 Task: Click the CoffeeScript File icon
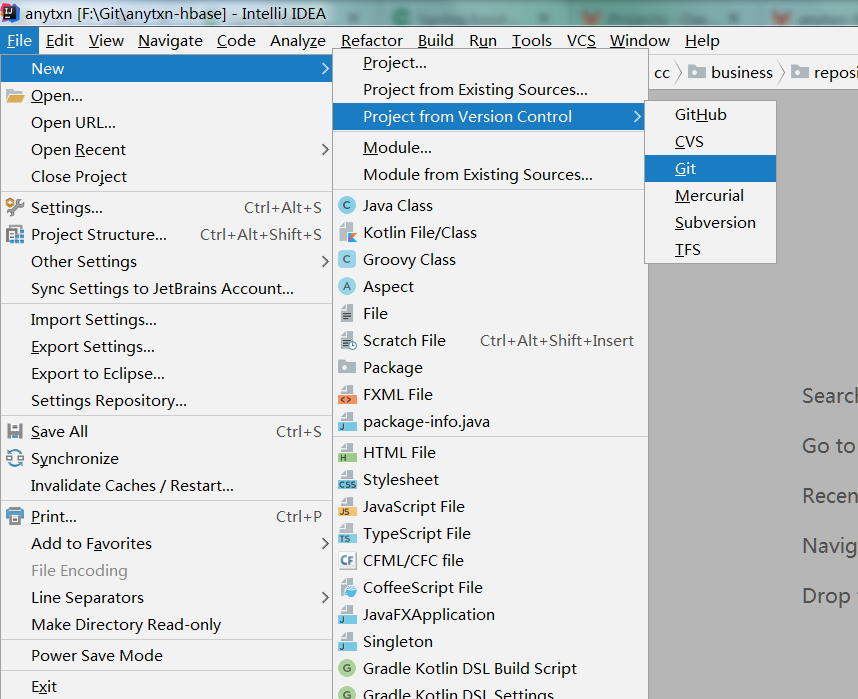[x=348, y=587]
